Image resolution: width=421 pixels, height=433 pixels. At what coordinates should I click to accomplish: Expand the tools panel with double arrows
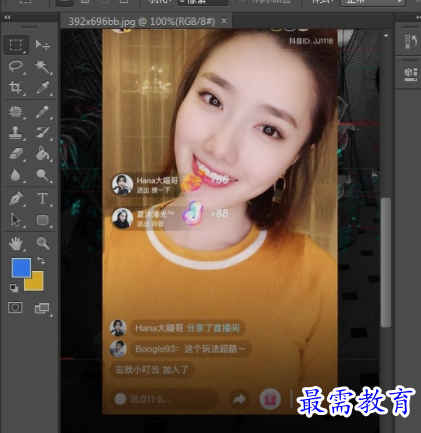(x=7, y=17)
